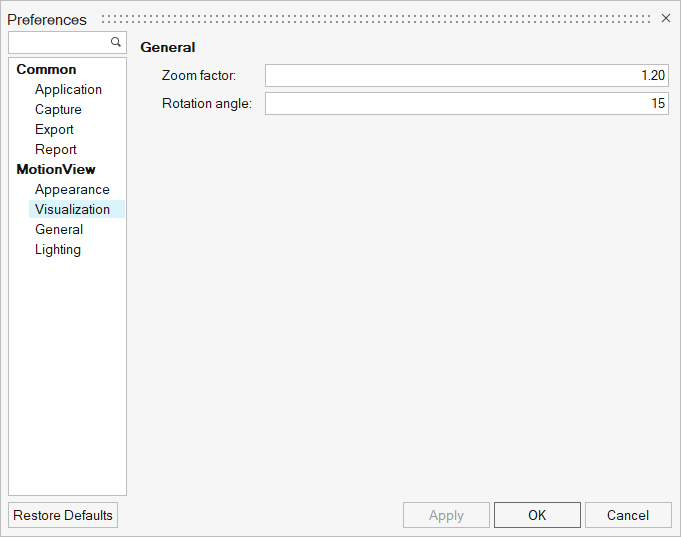Click the Apply button
681x537 pixels.
point(446,515)
